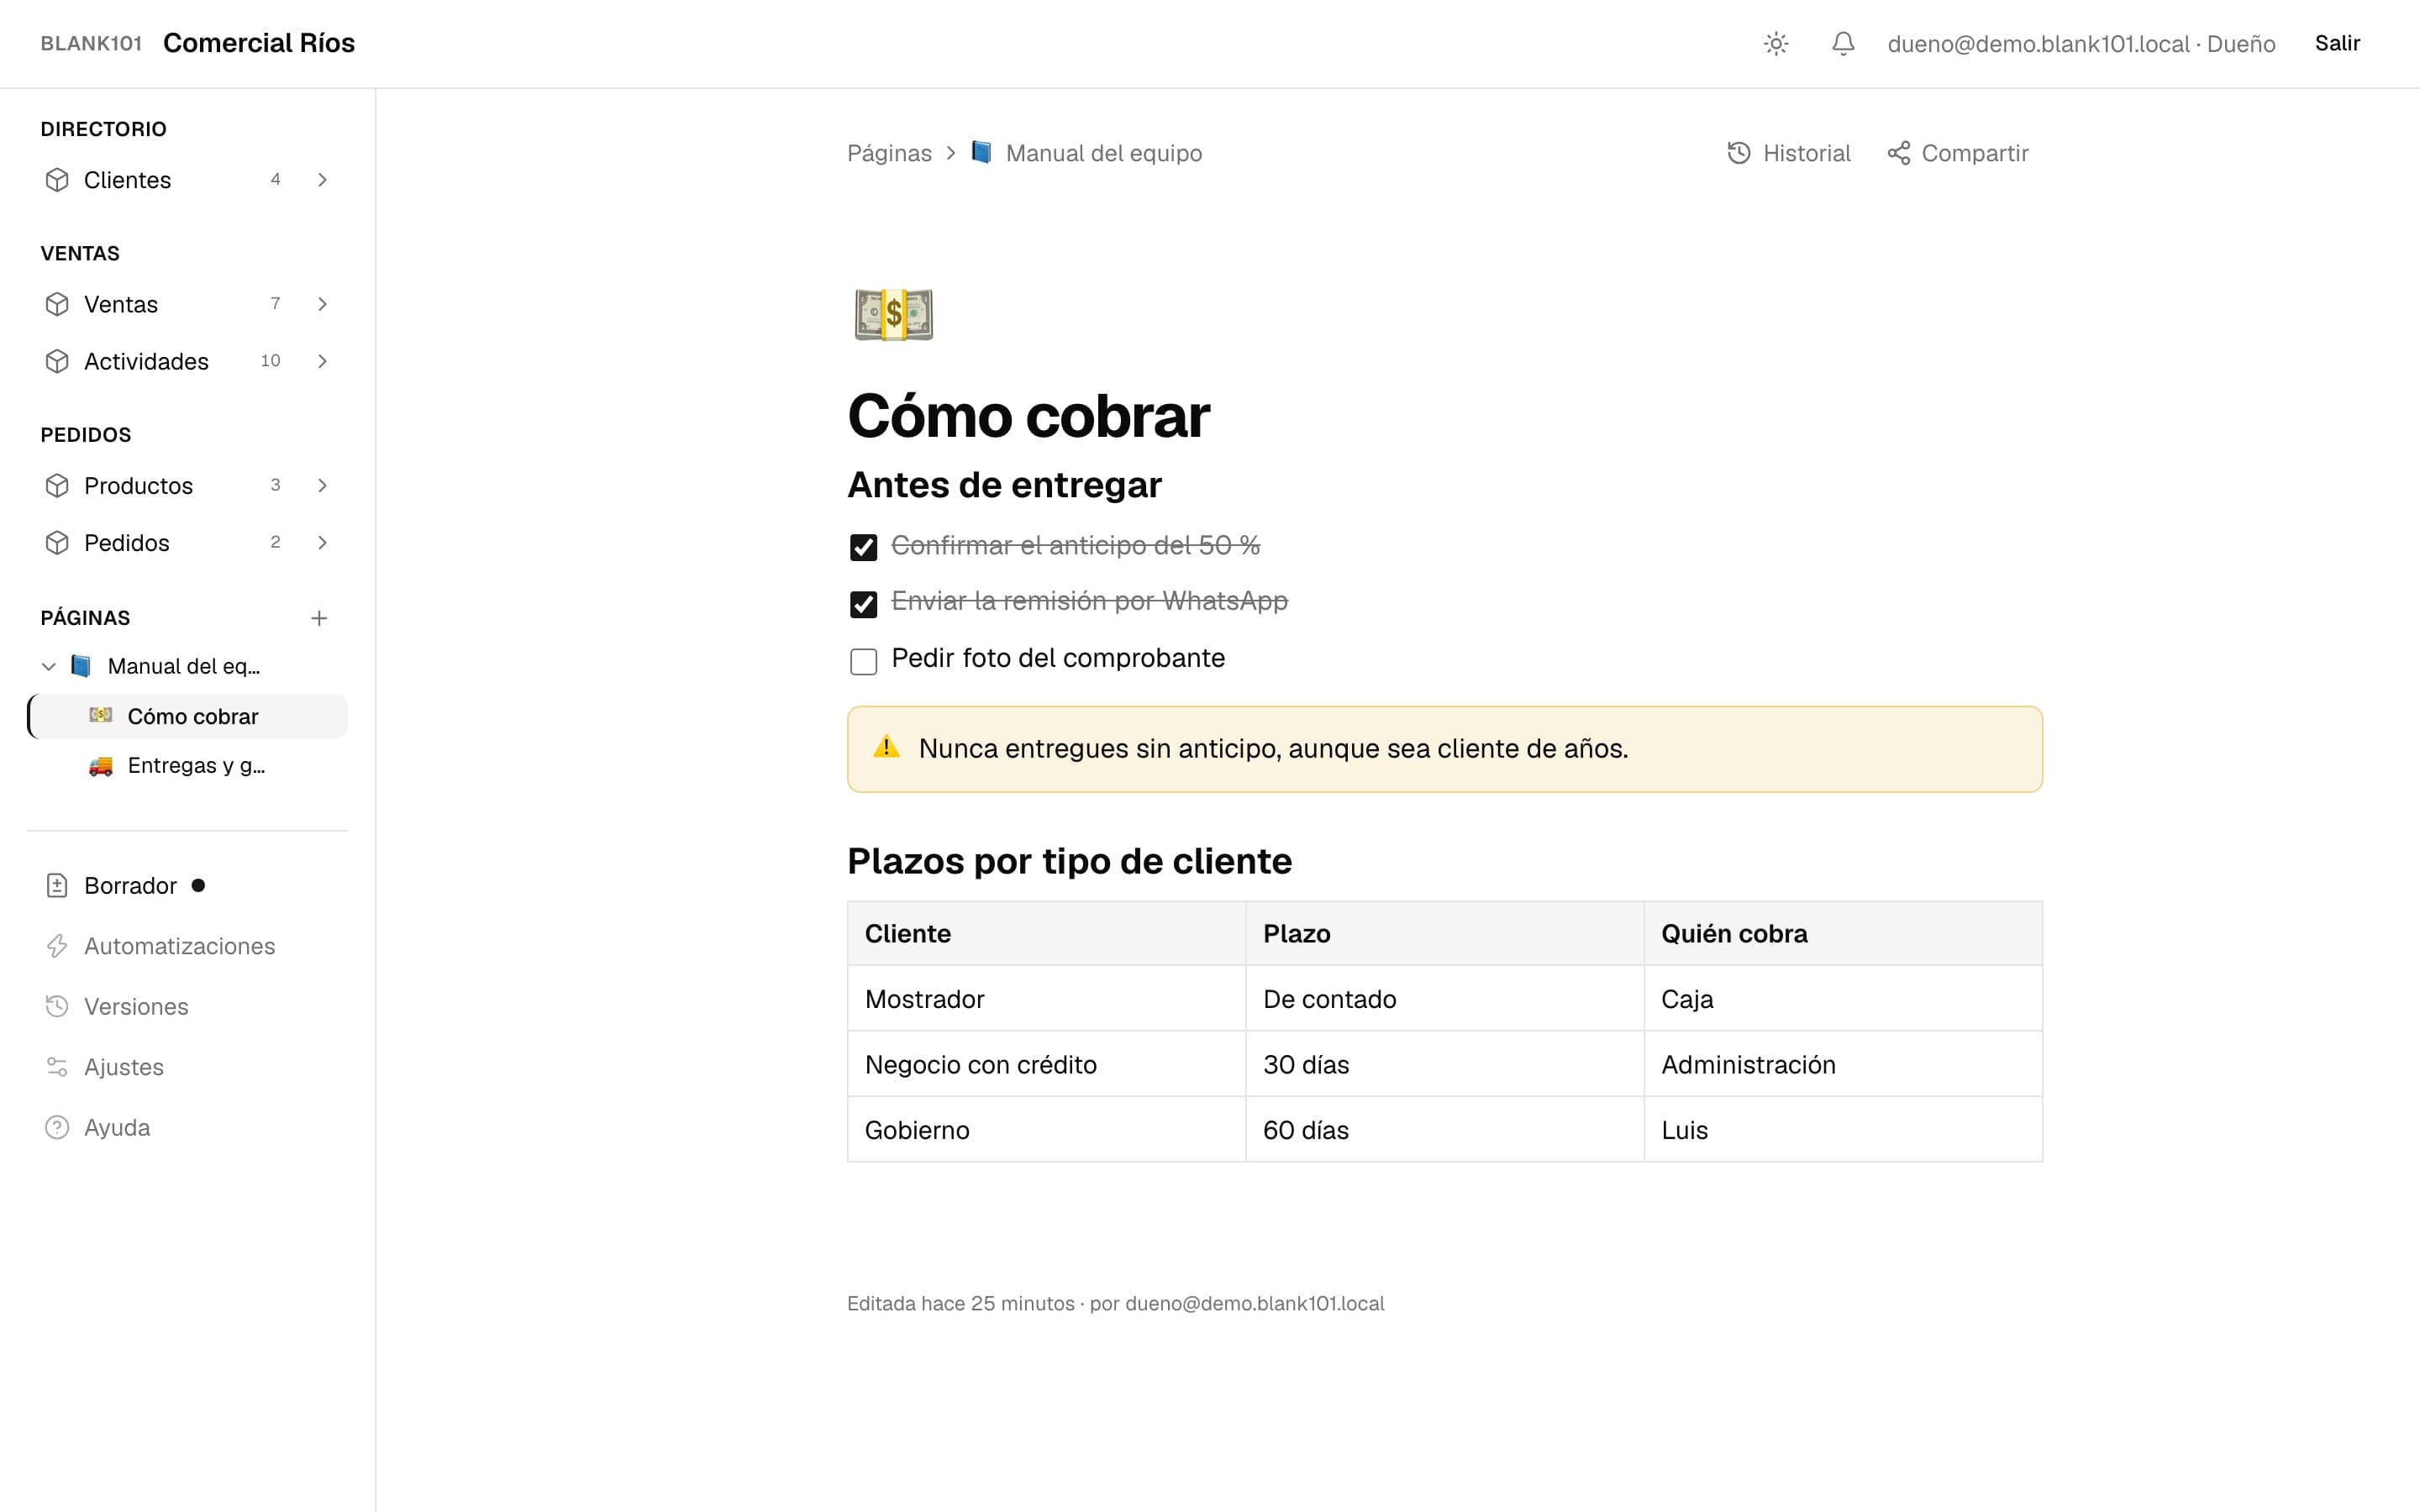Screen dimensions: 2420x1512
Task: Click the Borrador document icon
Action: pyautogui.click(x=57, y=886)
